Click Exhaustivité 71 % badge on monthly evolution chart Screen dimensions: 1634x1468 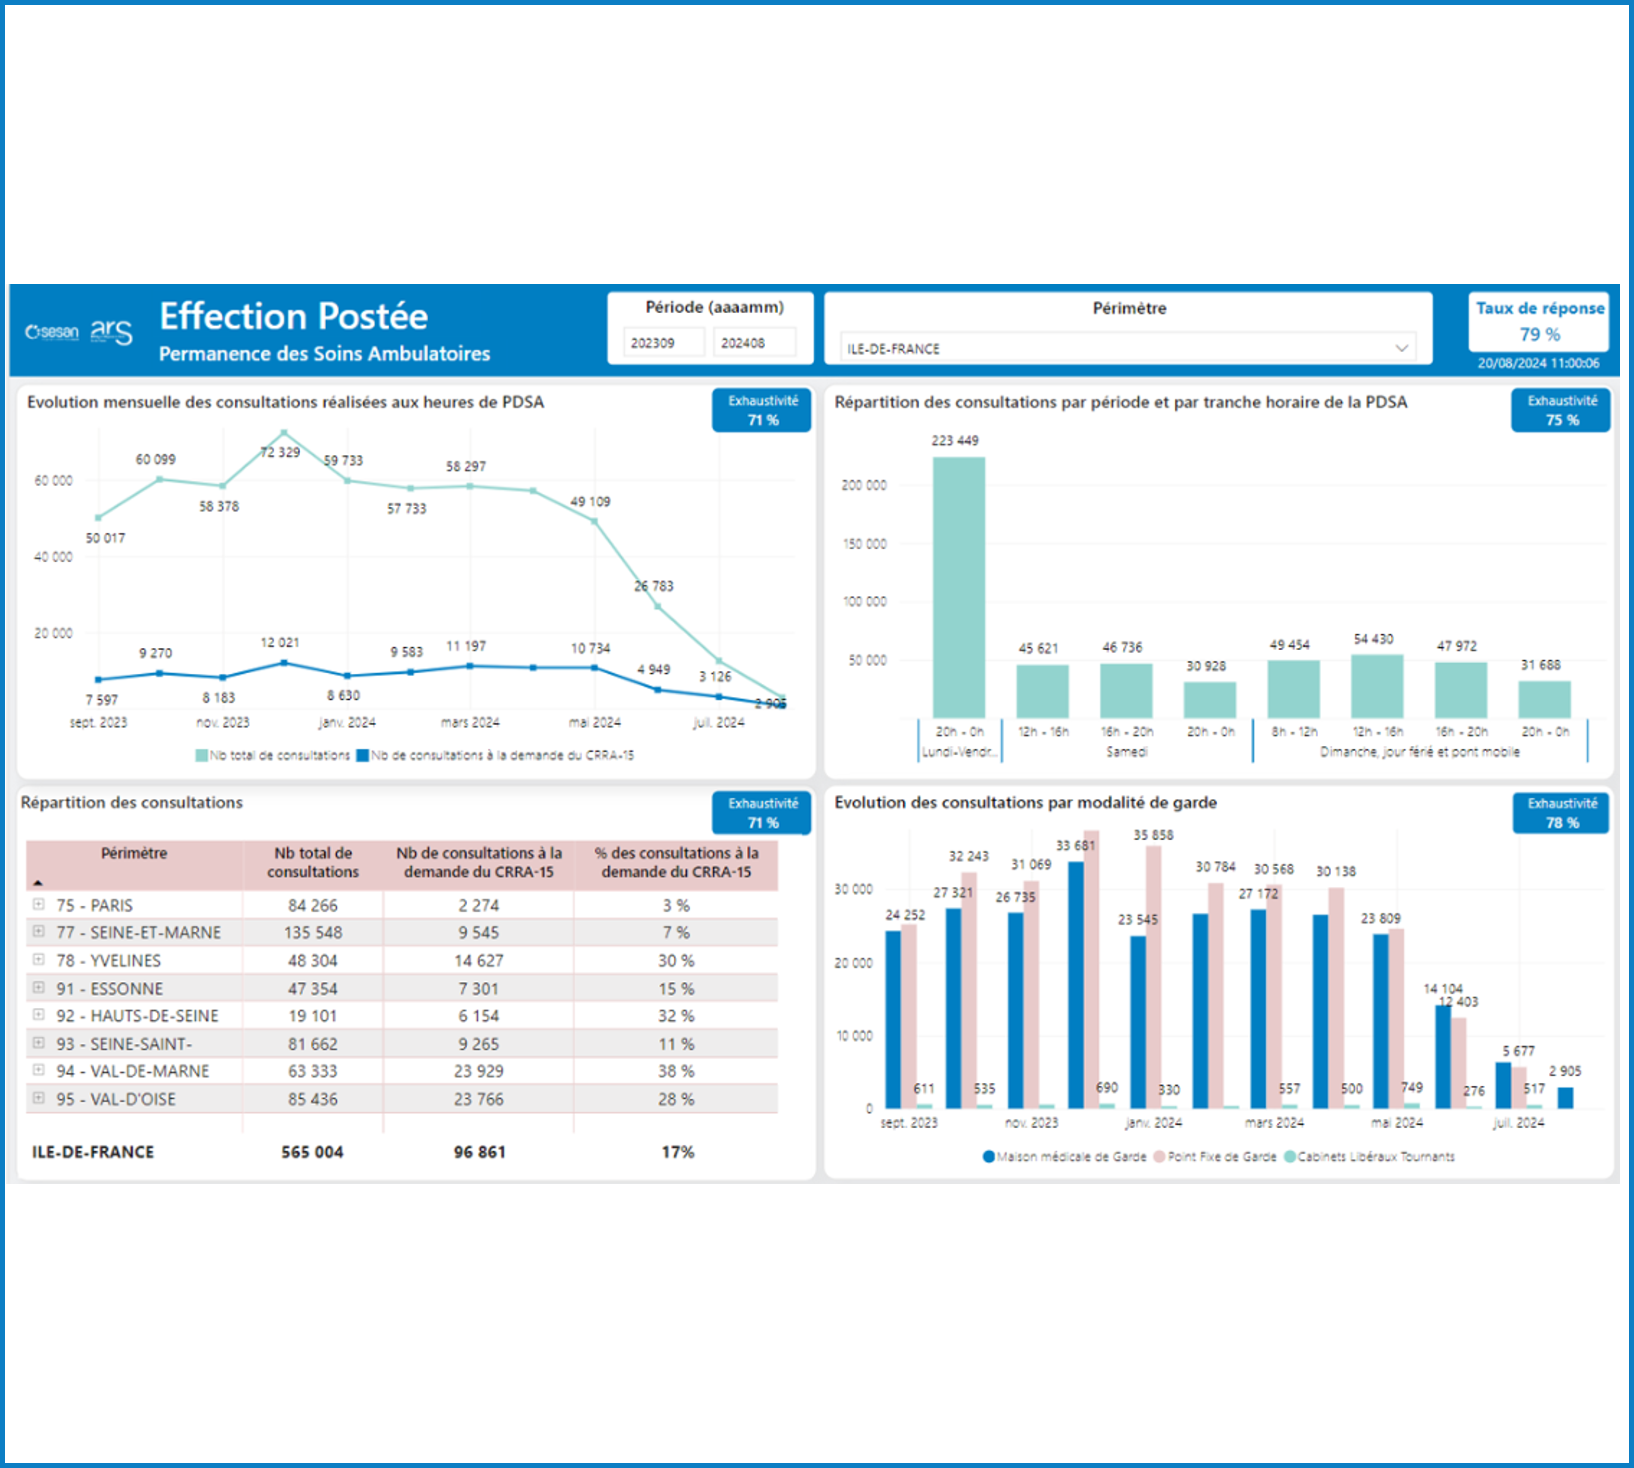(x=762, y=410)
